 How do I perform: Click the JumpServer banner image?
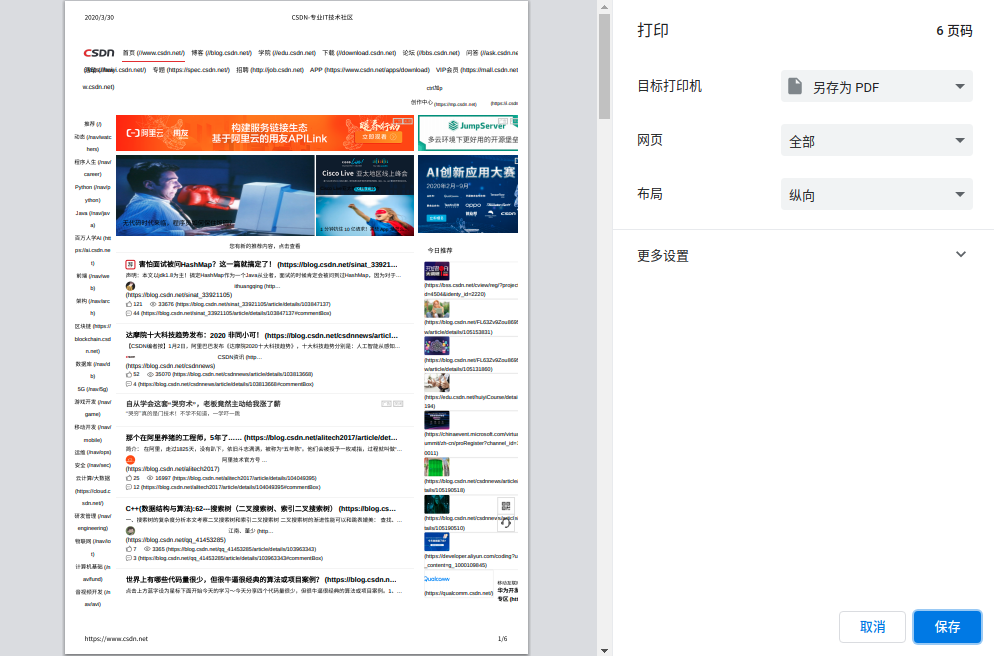tap(467, 131)
